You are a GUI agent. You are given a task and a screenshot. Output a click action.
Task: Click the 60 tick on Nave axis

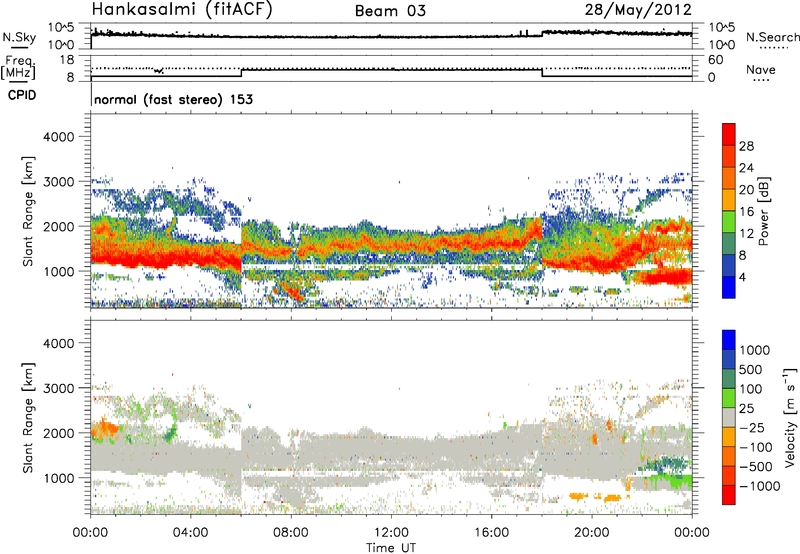tap(715, 60)
